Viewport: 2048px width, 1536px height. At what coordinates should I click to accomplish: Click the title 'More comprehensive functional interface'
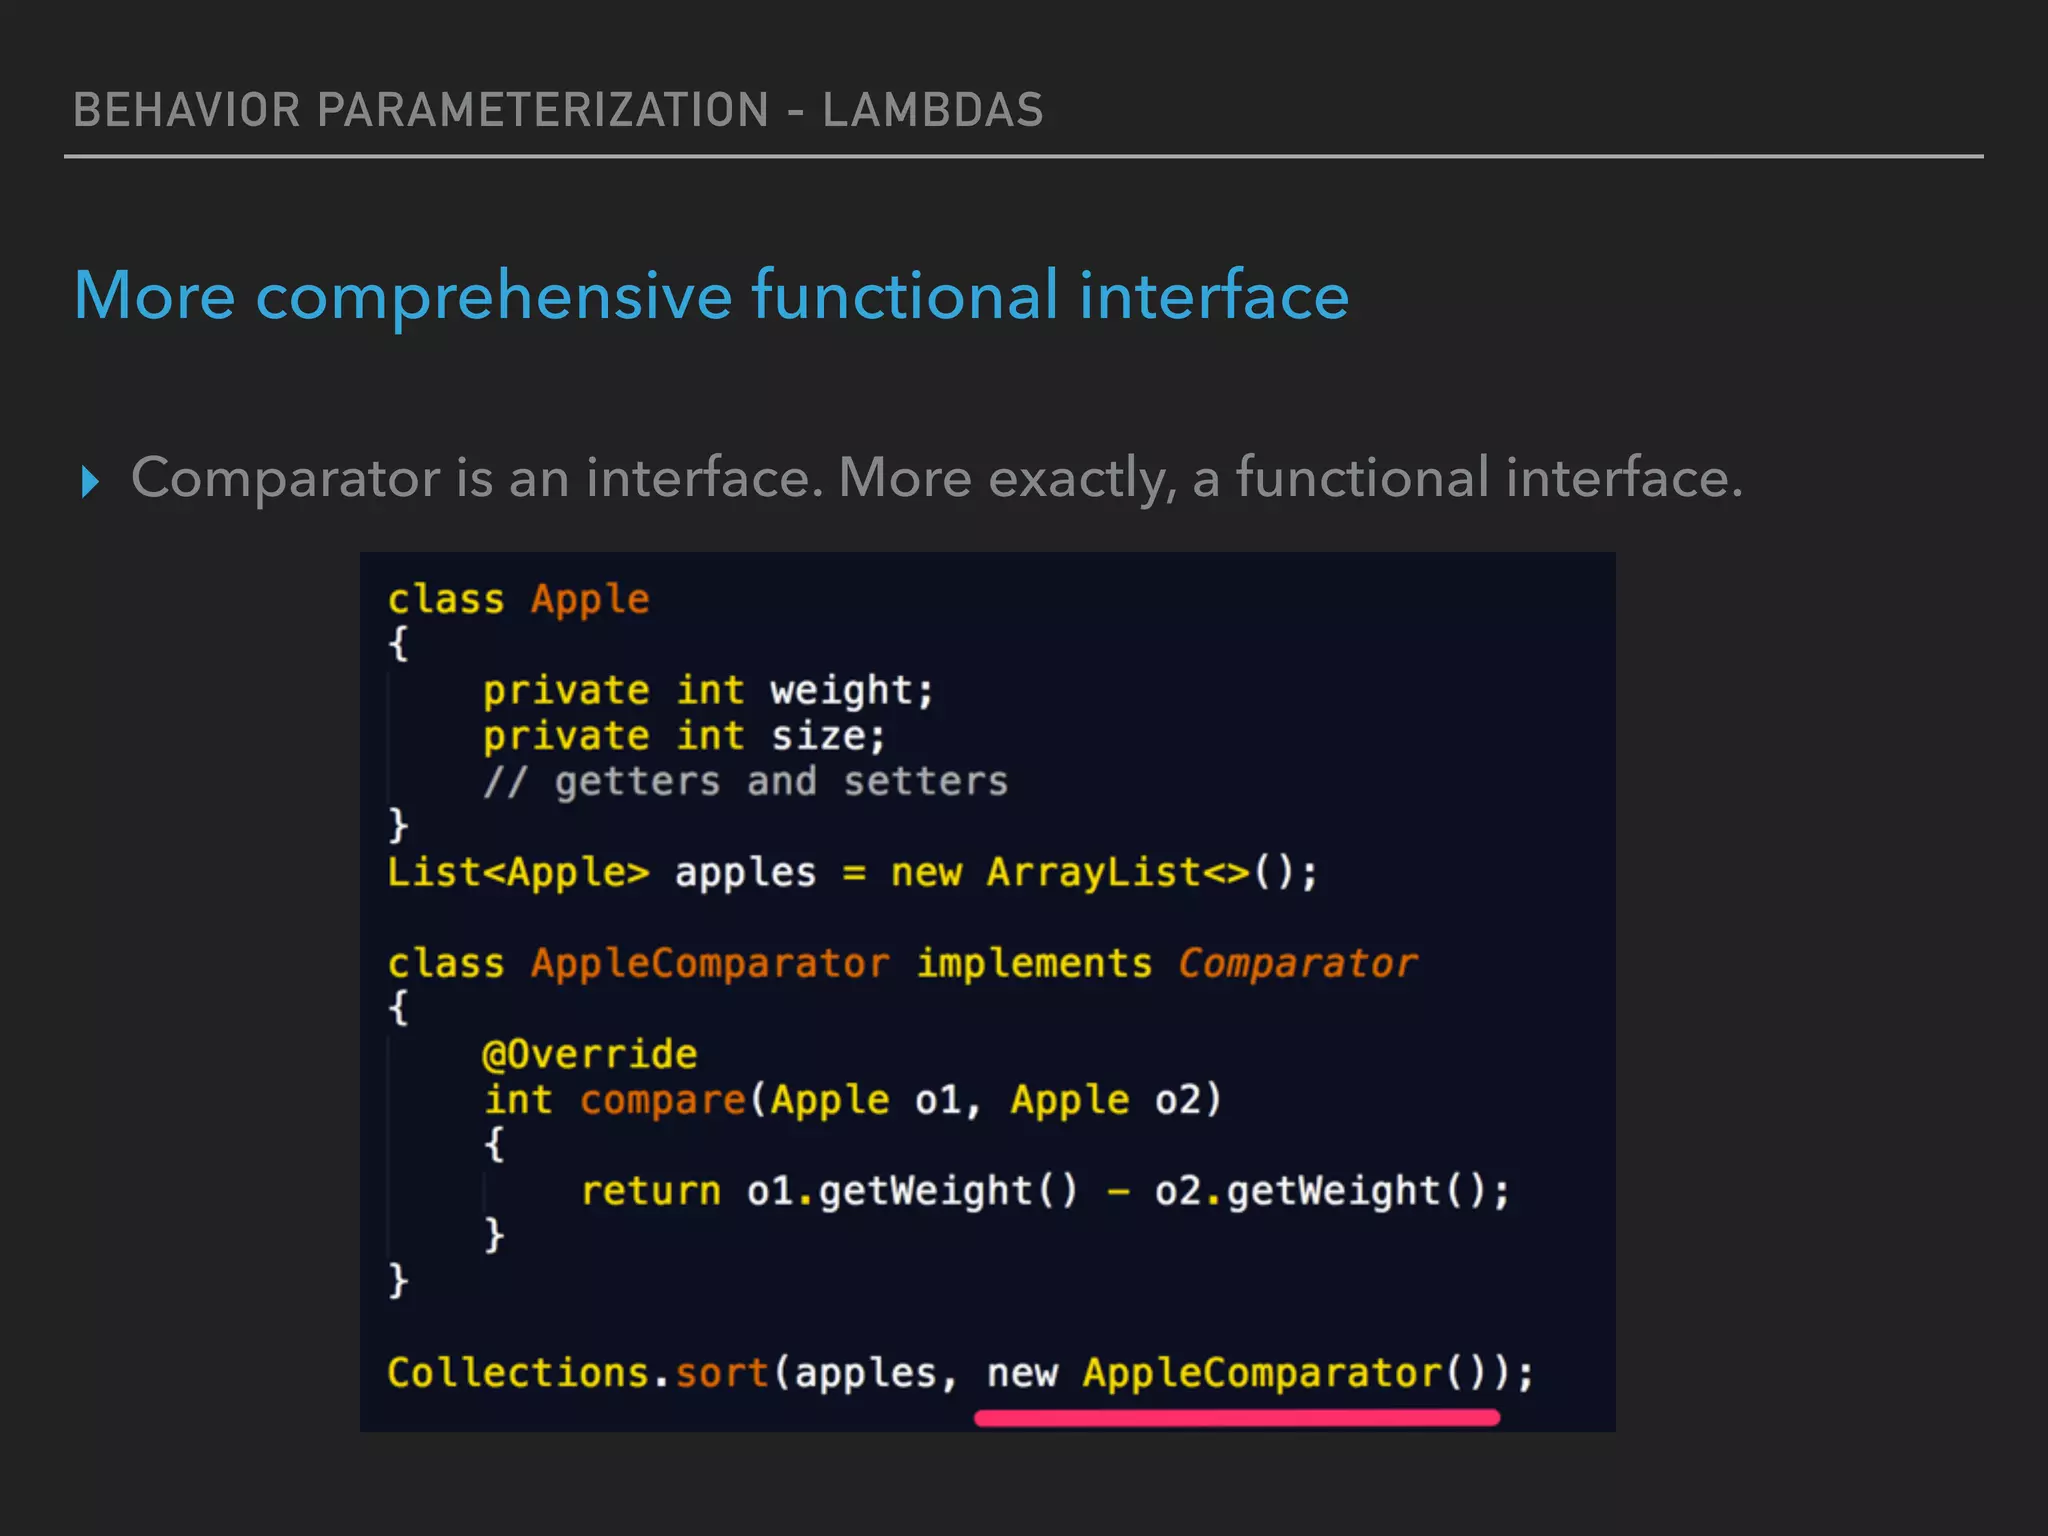coord(711,296)
